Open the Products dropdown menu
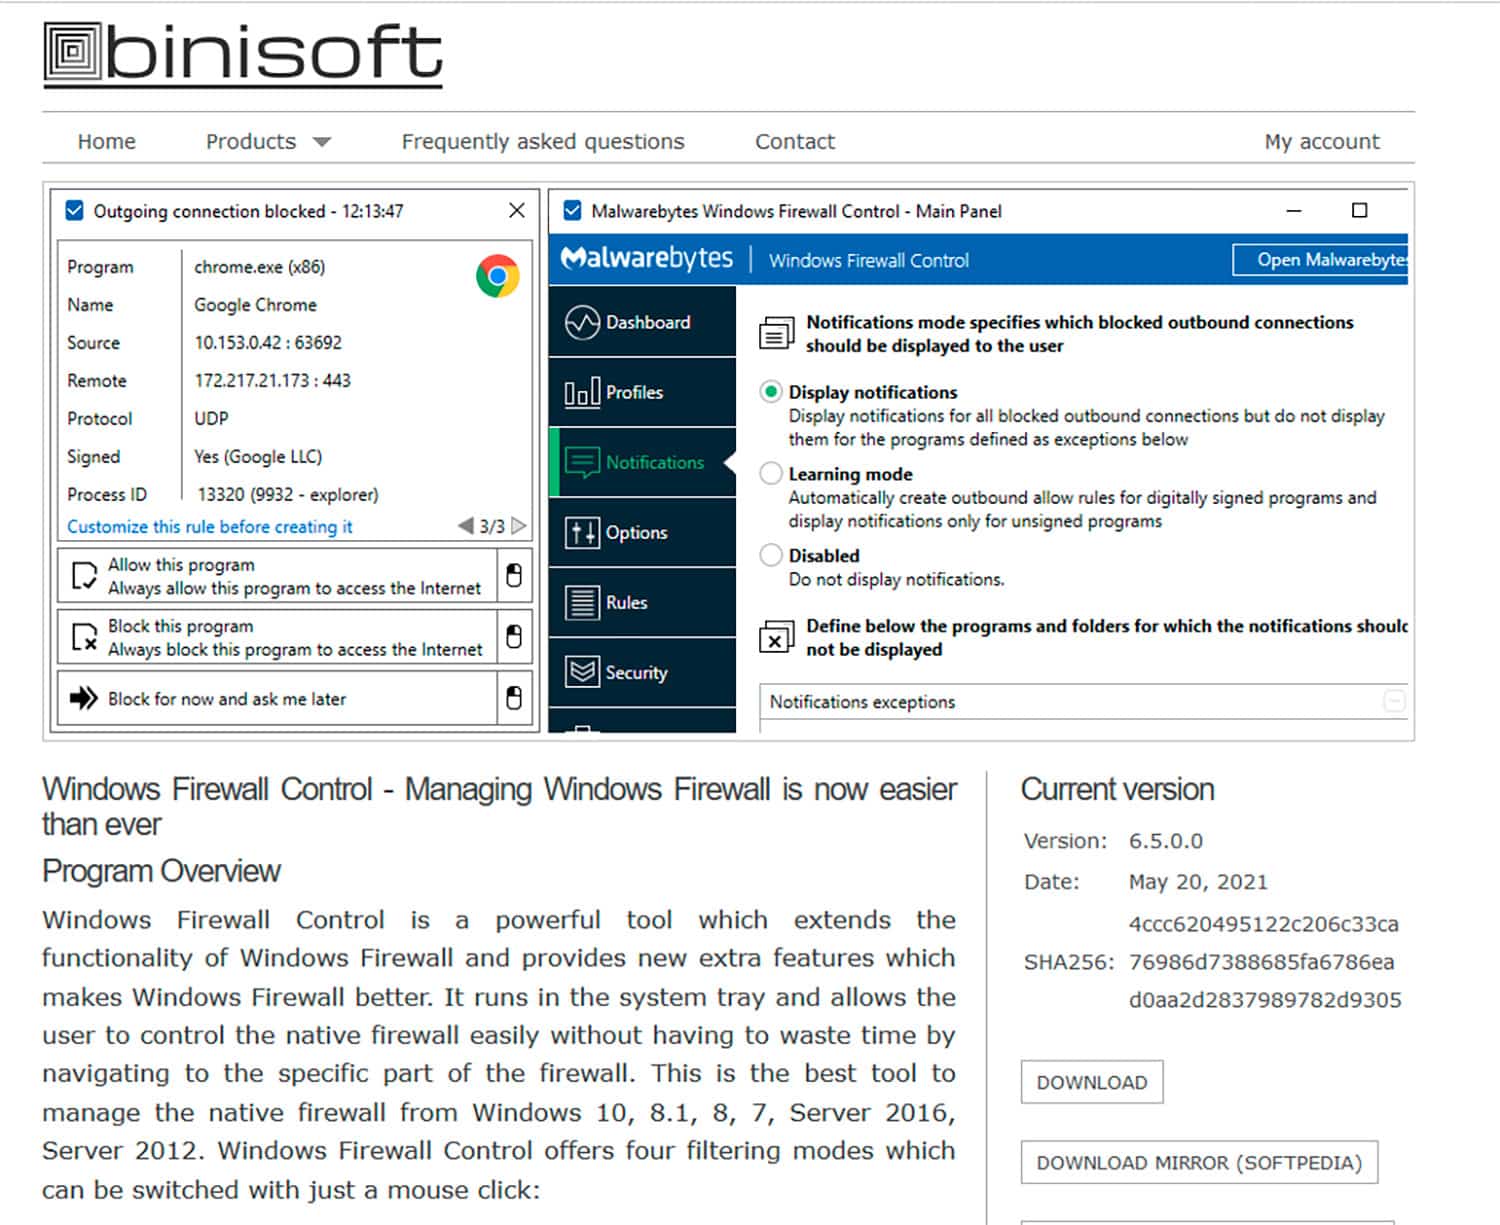 point(268,141)
